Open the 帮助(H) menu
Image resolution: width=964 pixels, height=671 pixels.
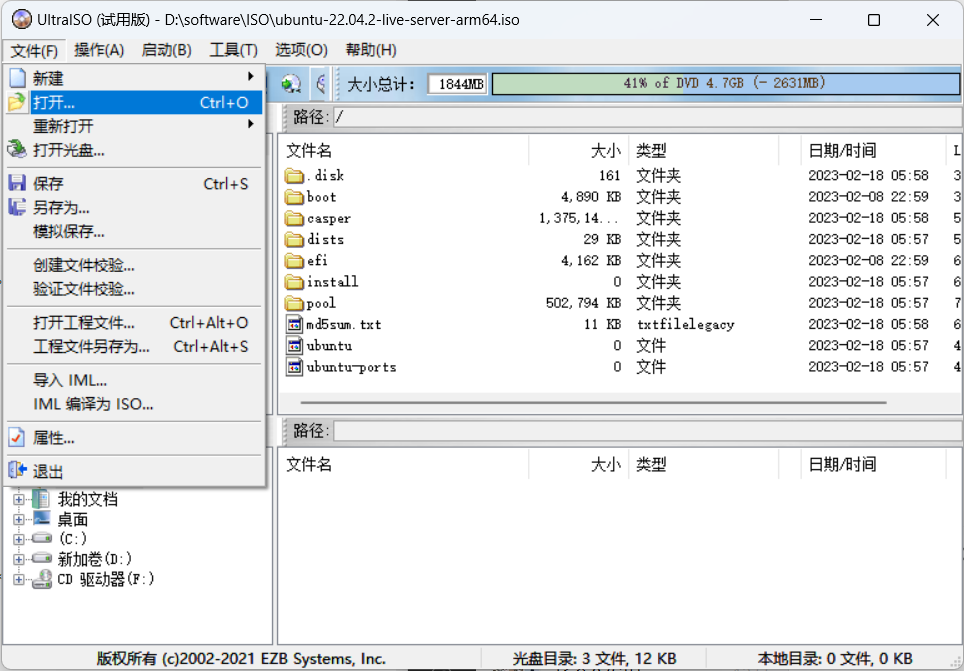pyautogui.click(x=371, y=50)
